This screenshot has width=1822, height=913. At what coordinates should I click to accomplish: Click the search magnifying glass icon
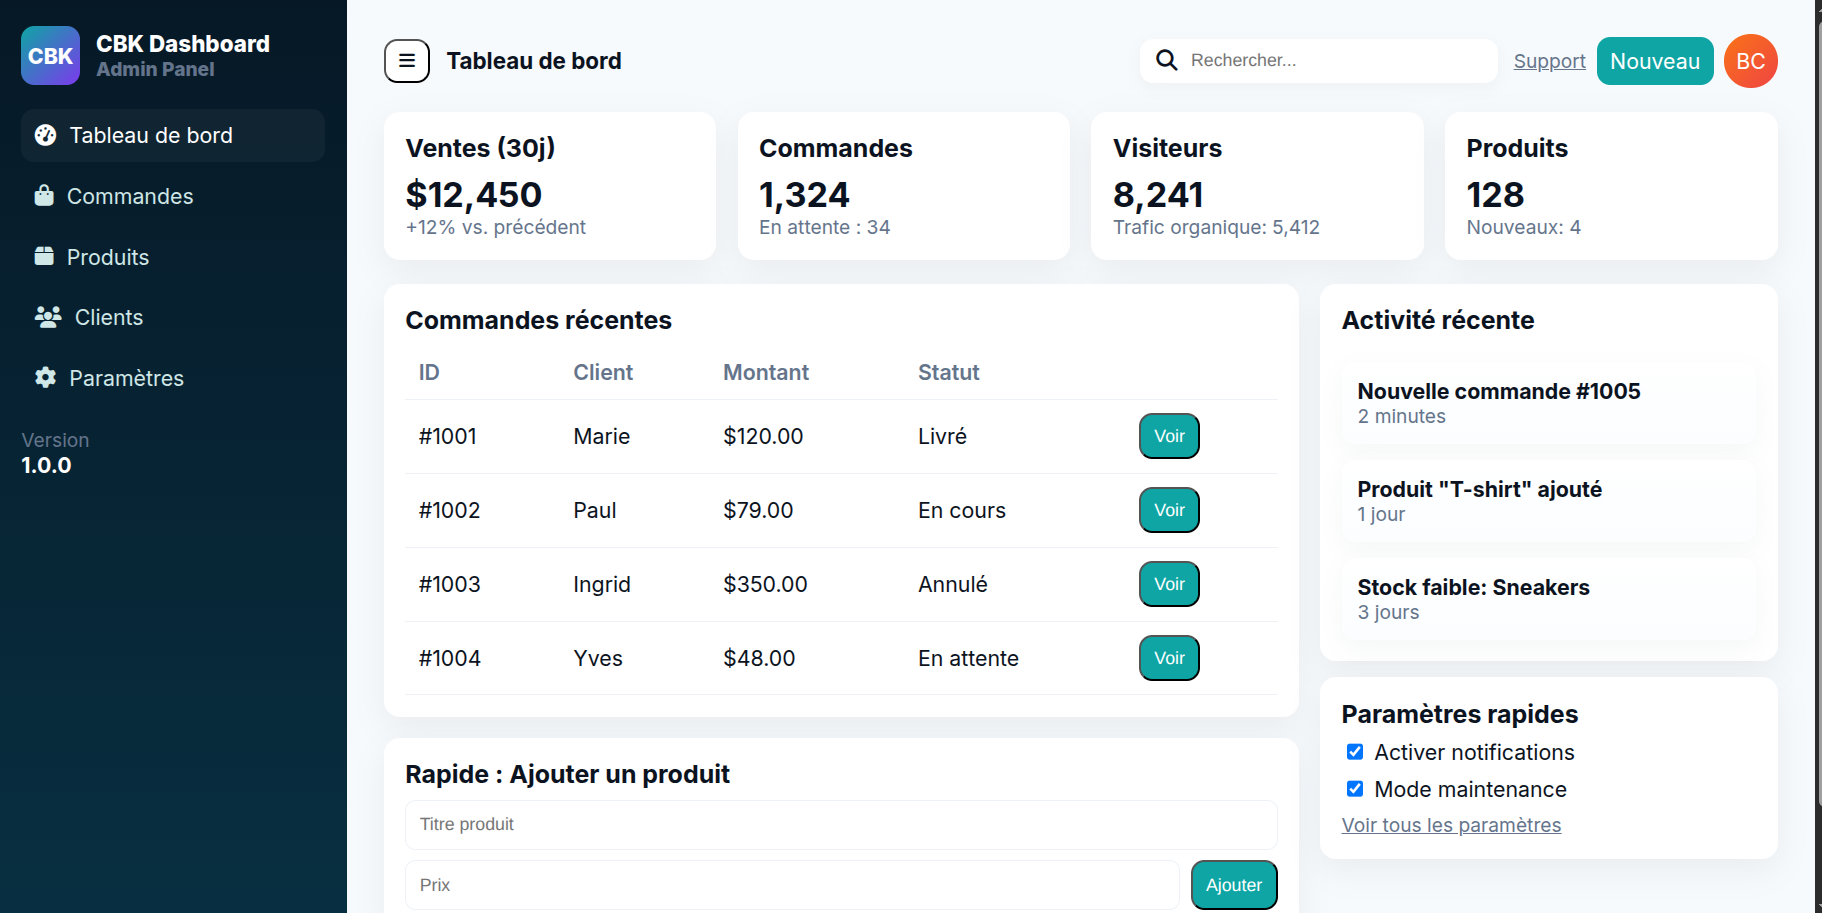[x=1166, y=61]
